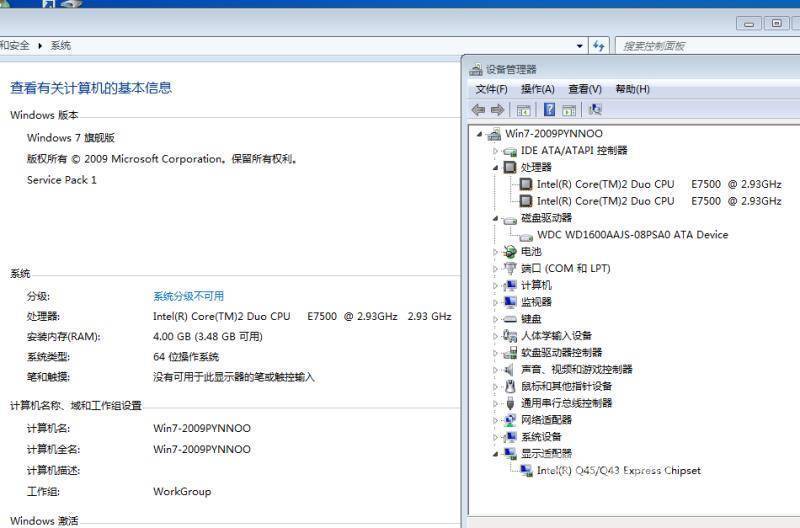Open the 操作(A) menu
The image size is (800, 528).
(538, 89)
